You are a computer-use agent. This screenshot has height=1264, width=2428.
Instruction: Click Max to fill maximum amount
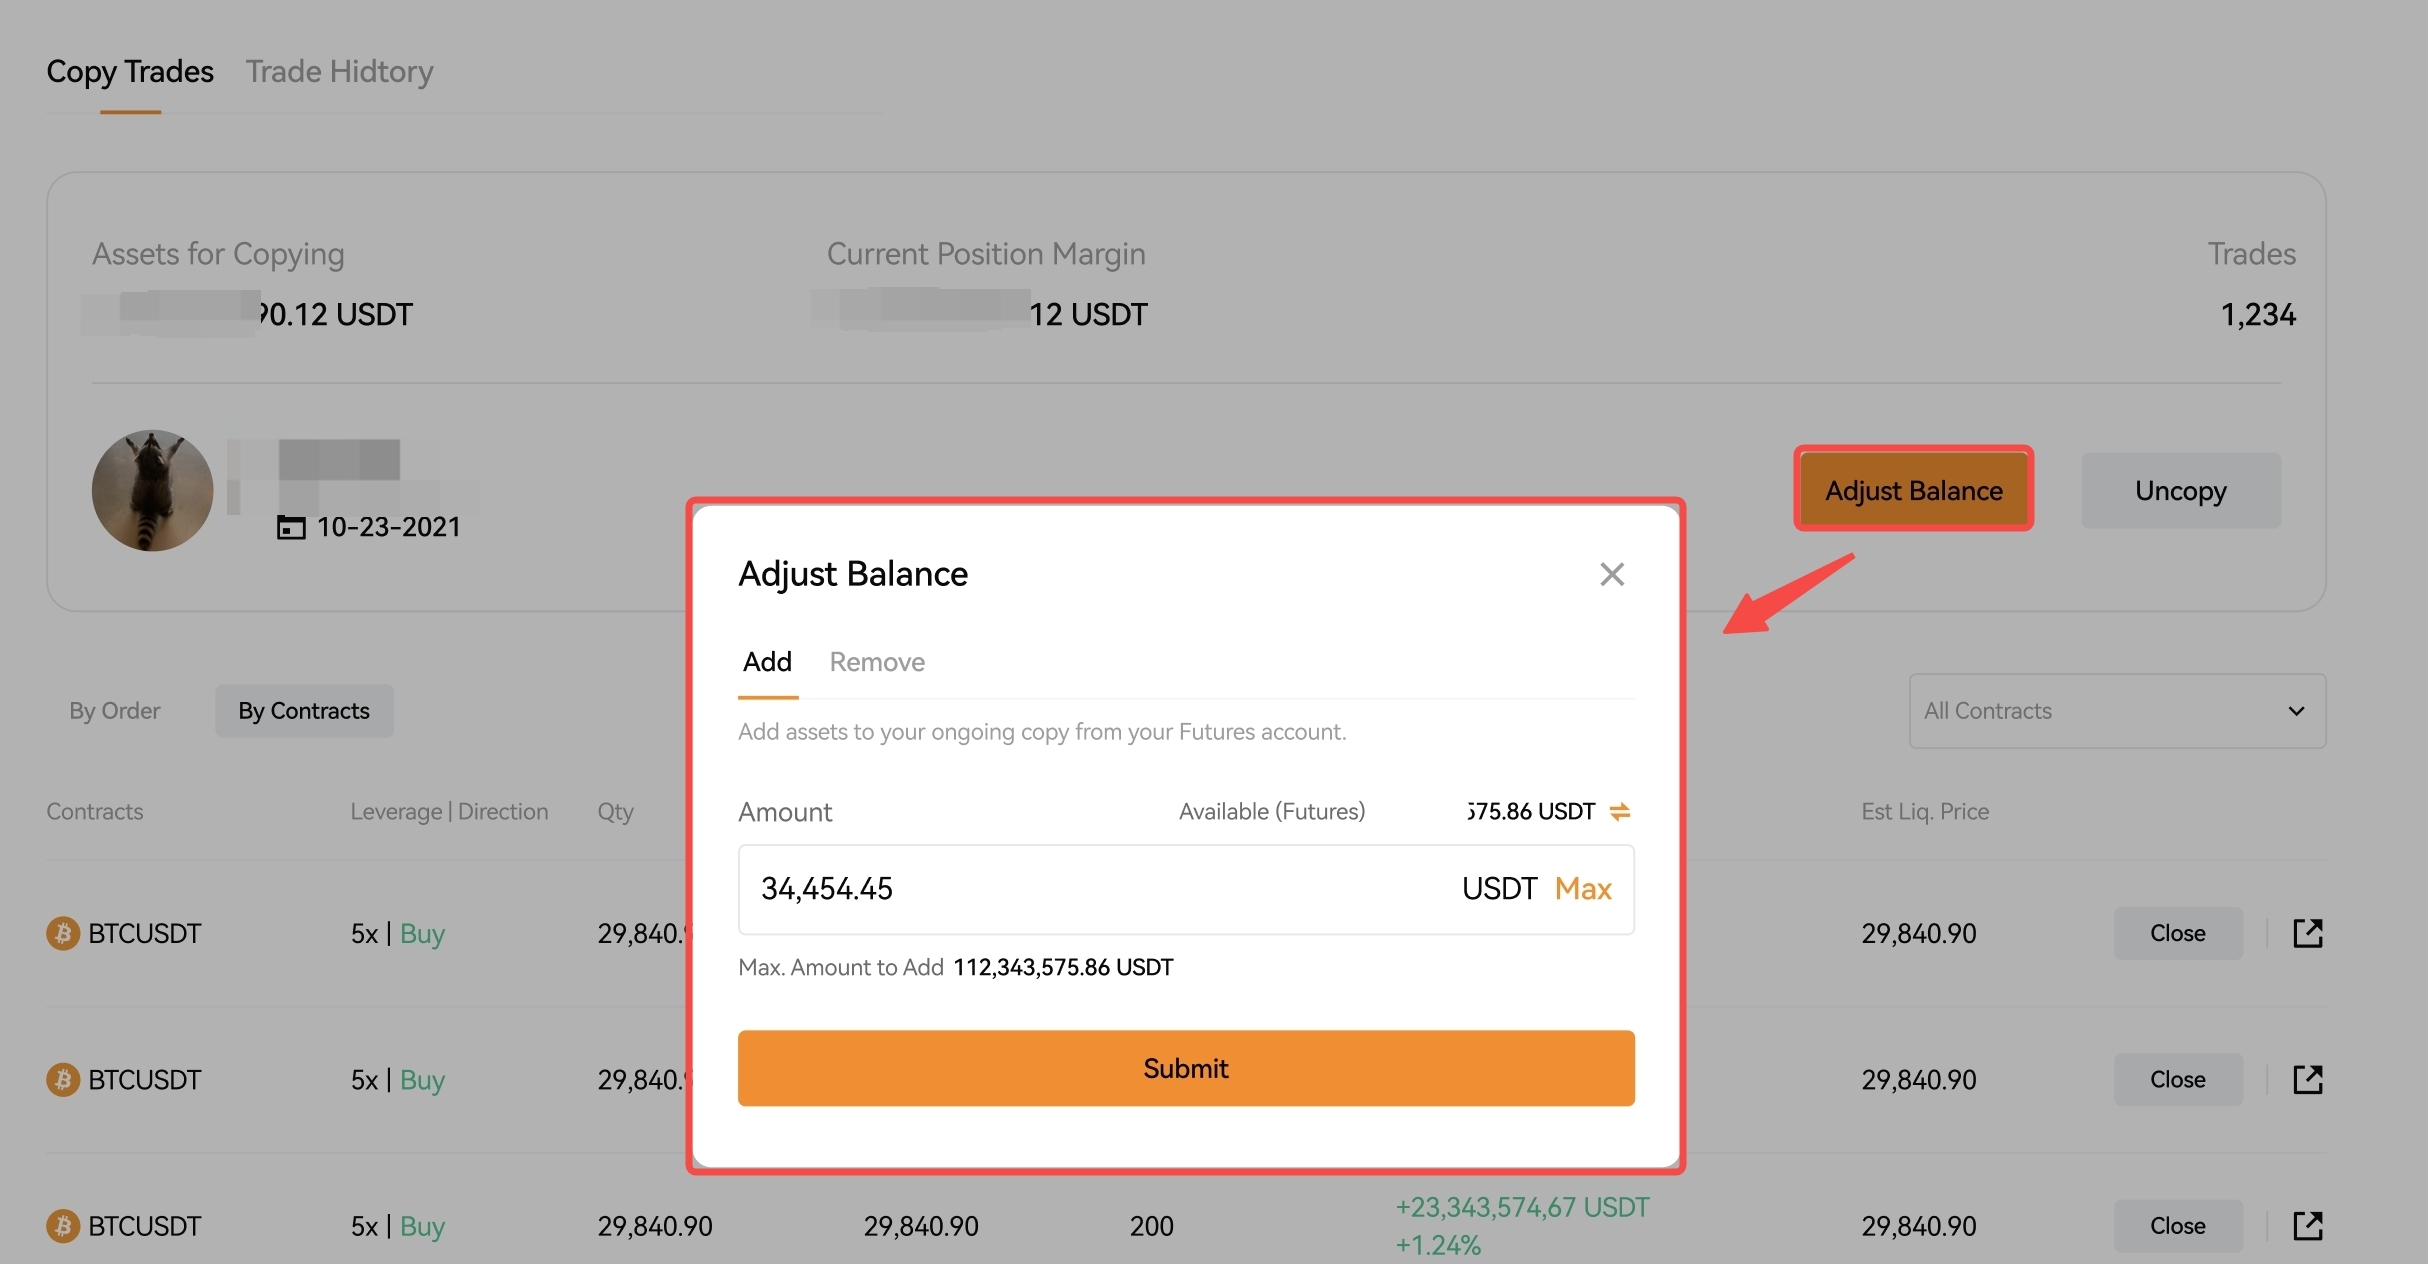(x=1583, y=889)
